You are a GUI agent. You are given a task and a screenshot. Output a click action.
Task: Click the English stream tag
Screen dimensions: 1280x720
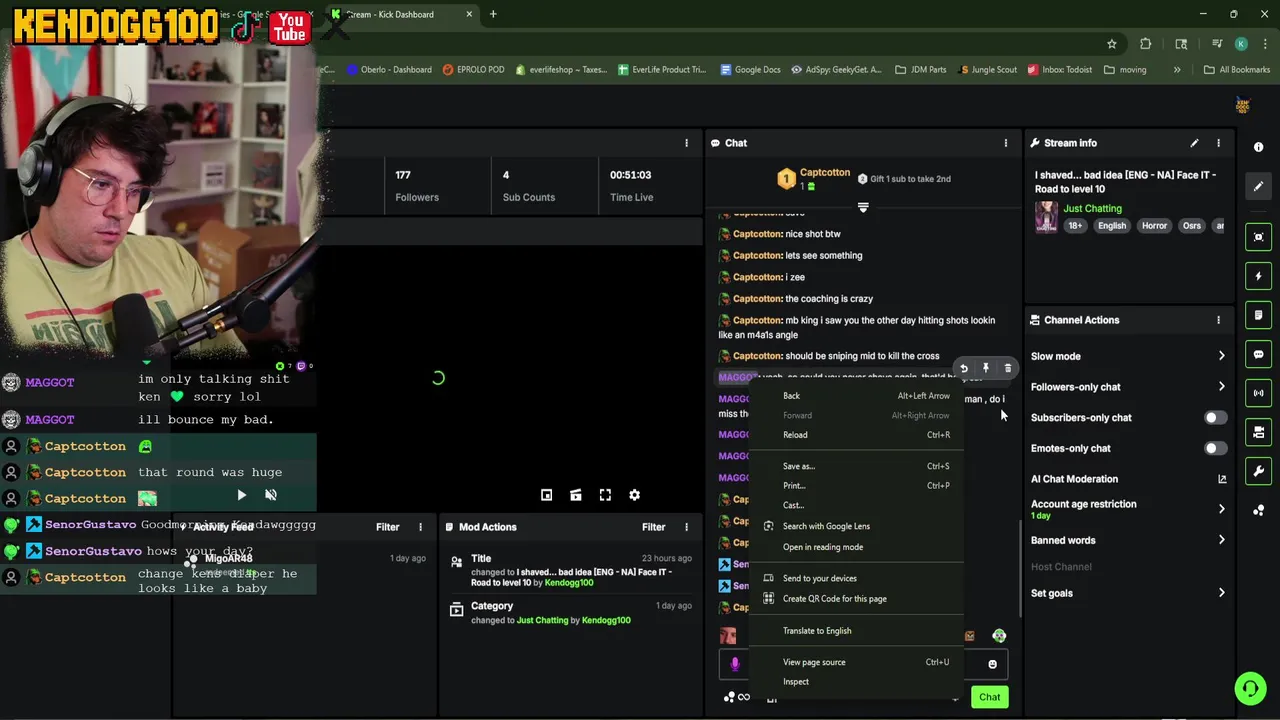coord(1112,226)
